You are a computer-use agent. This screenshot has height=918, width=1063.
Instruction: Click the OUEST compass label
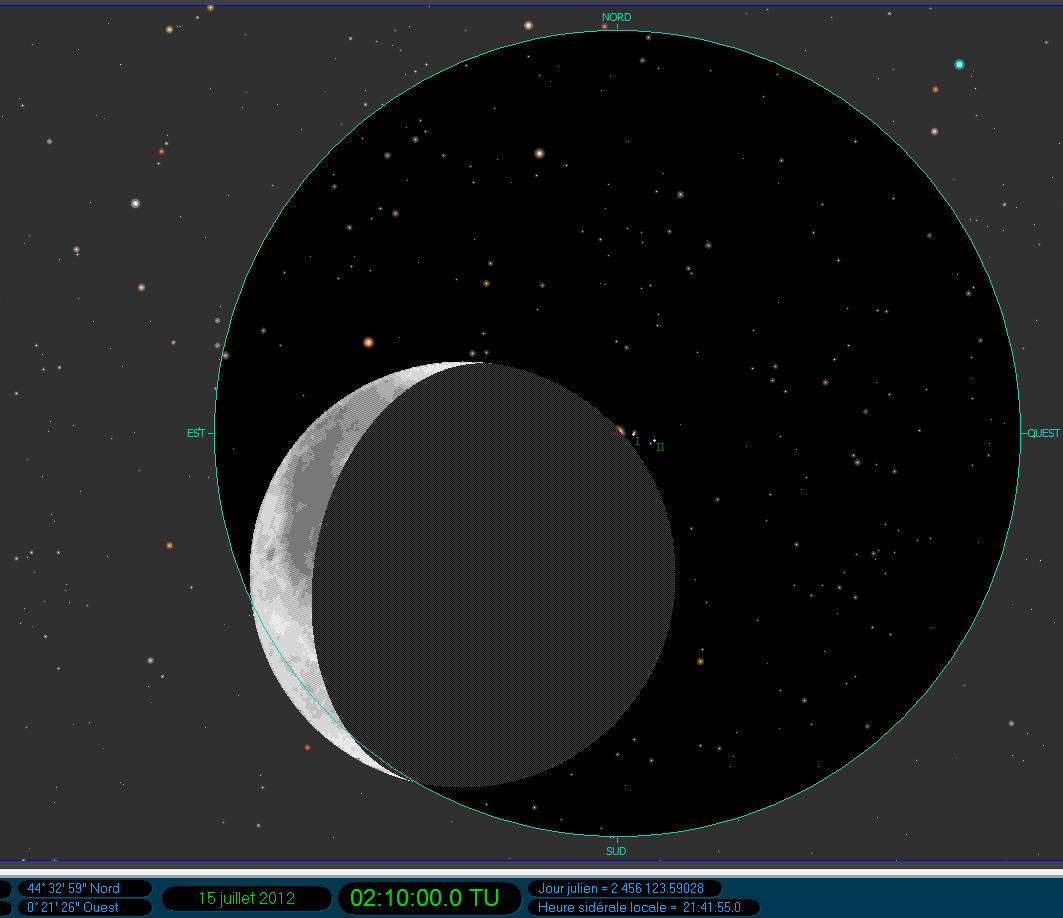[x=1043, y=433]
